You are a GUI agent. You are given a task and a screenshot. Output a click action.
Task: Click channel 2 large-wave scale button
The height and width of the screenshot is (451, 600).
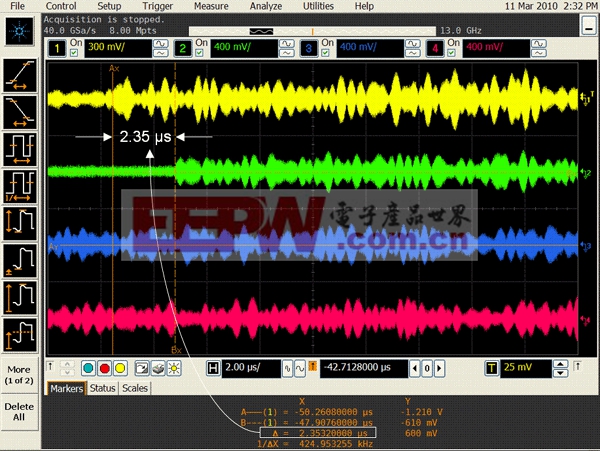(287, 44)
